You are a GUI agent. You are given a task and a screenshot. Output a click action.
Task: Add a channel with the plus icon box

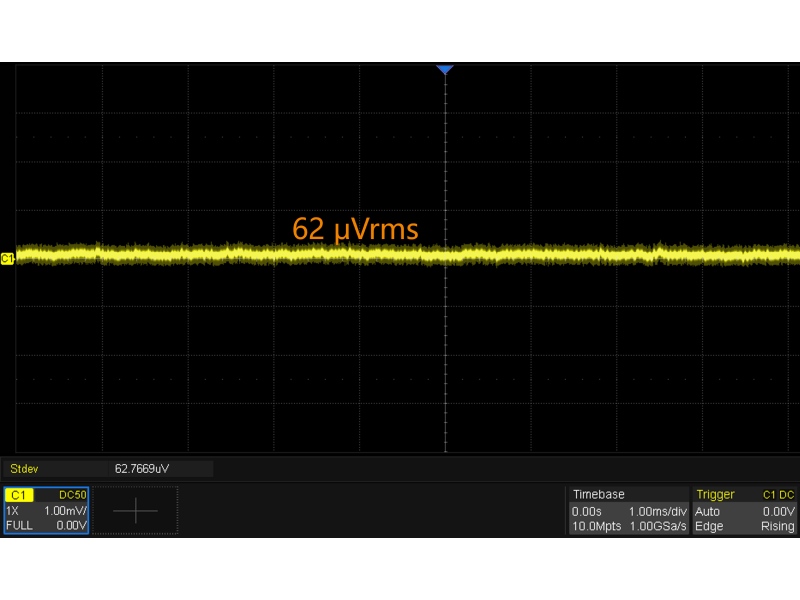tap(135, 510)
